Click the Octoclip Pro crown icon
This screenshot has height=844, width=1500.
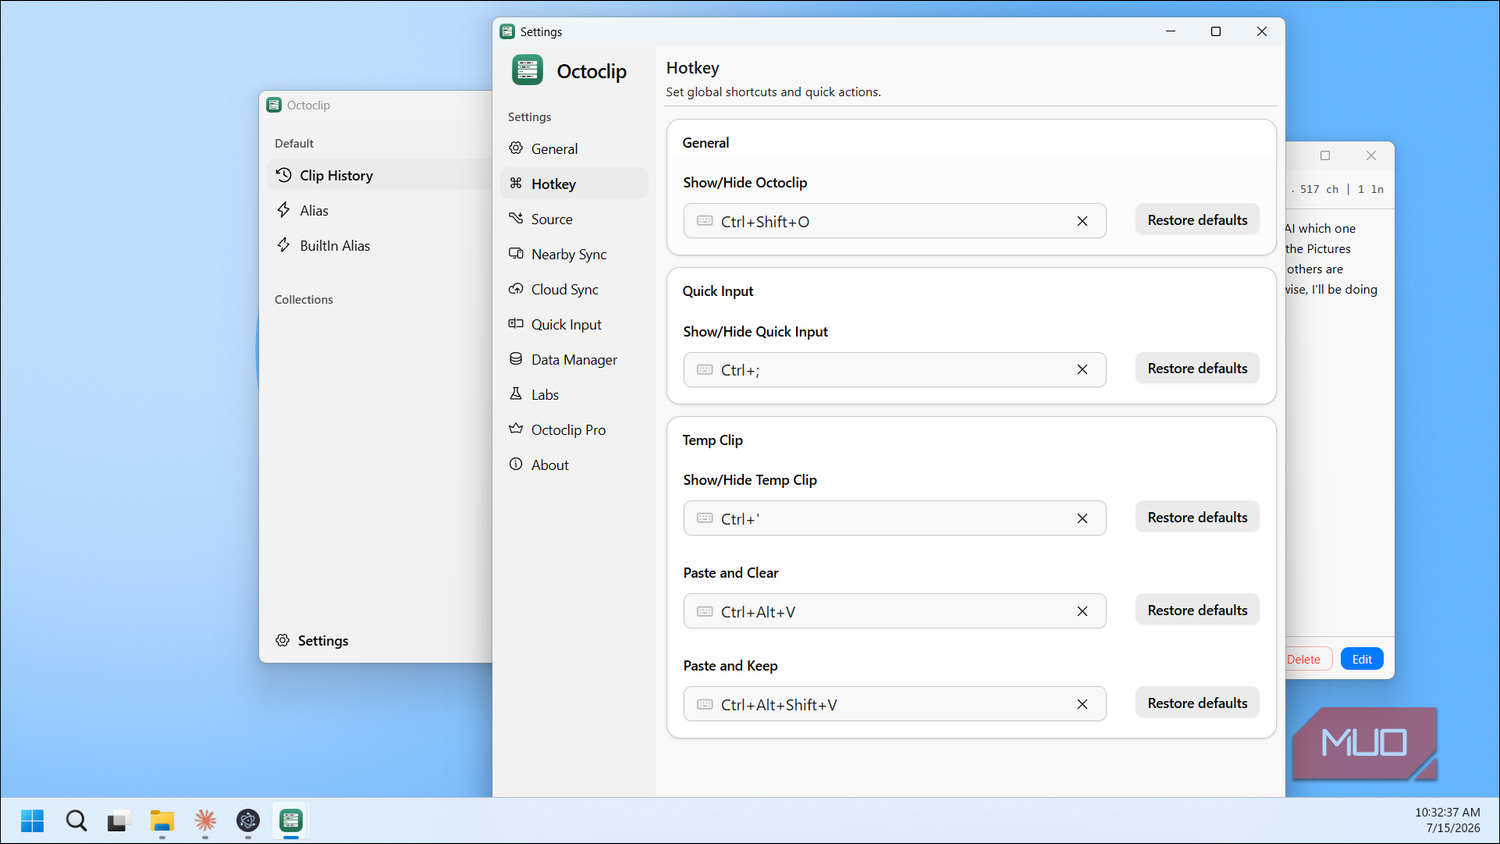pos(516,428)
